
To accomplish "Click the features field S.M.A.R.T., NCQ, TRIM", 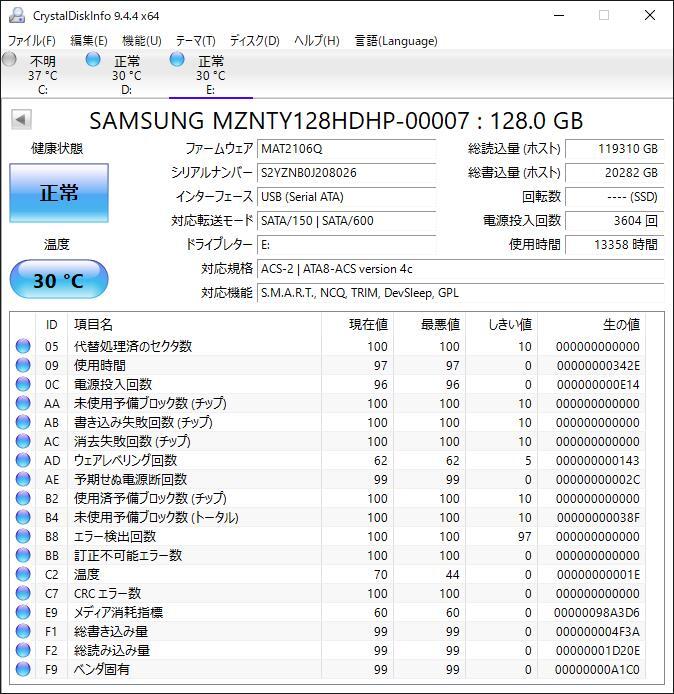I will click(x=461, y=293).
